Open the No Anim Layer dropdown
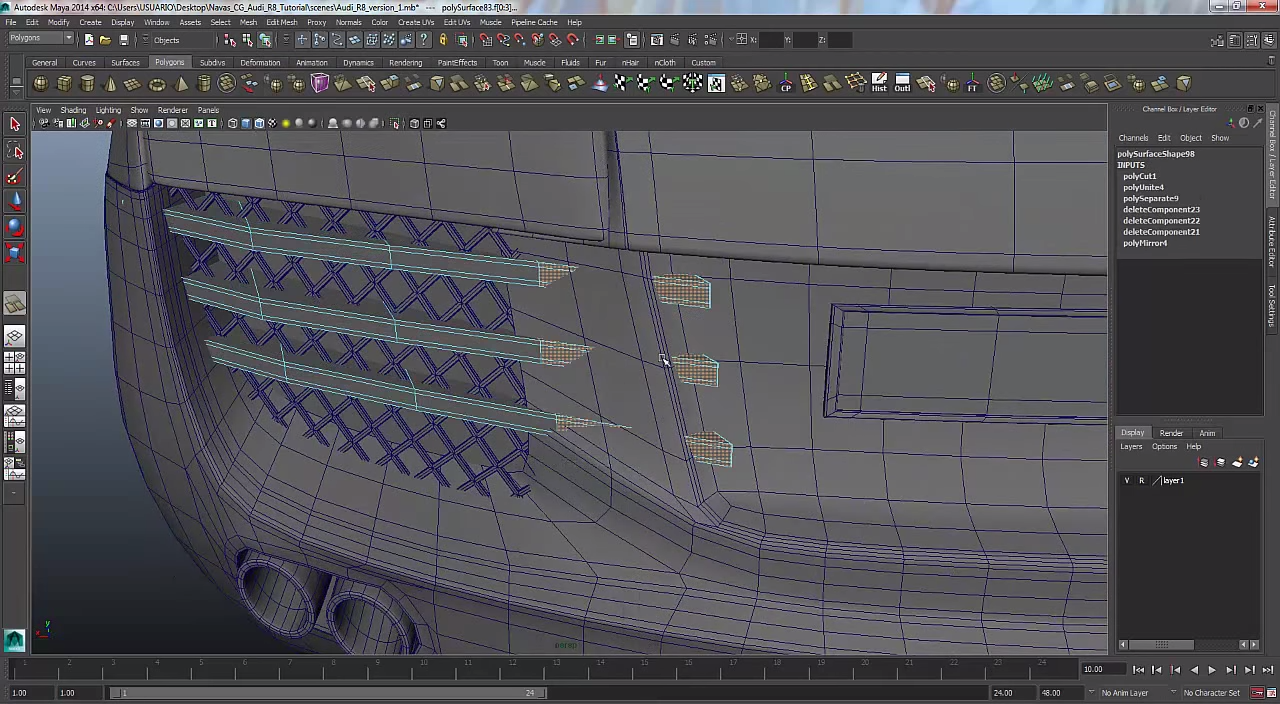1280x704 pixels. (1124, 693)
